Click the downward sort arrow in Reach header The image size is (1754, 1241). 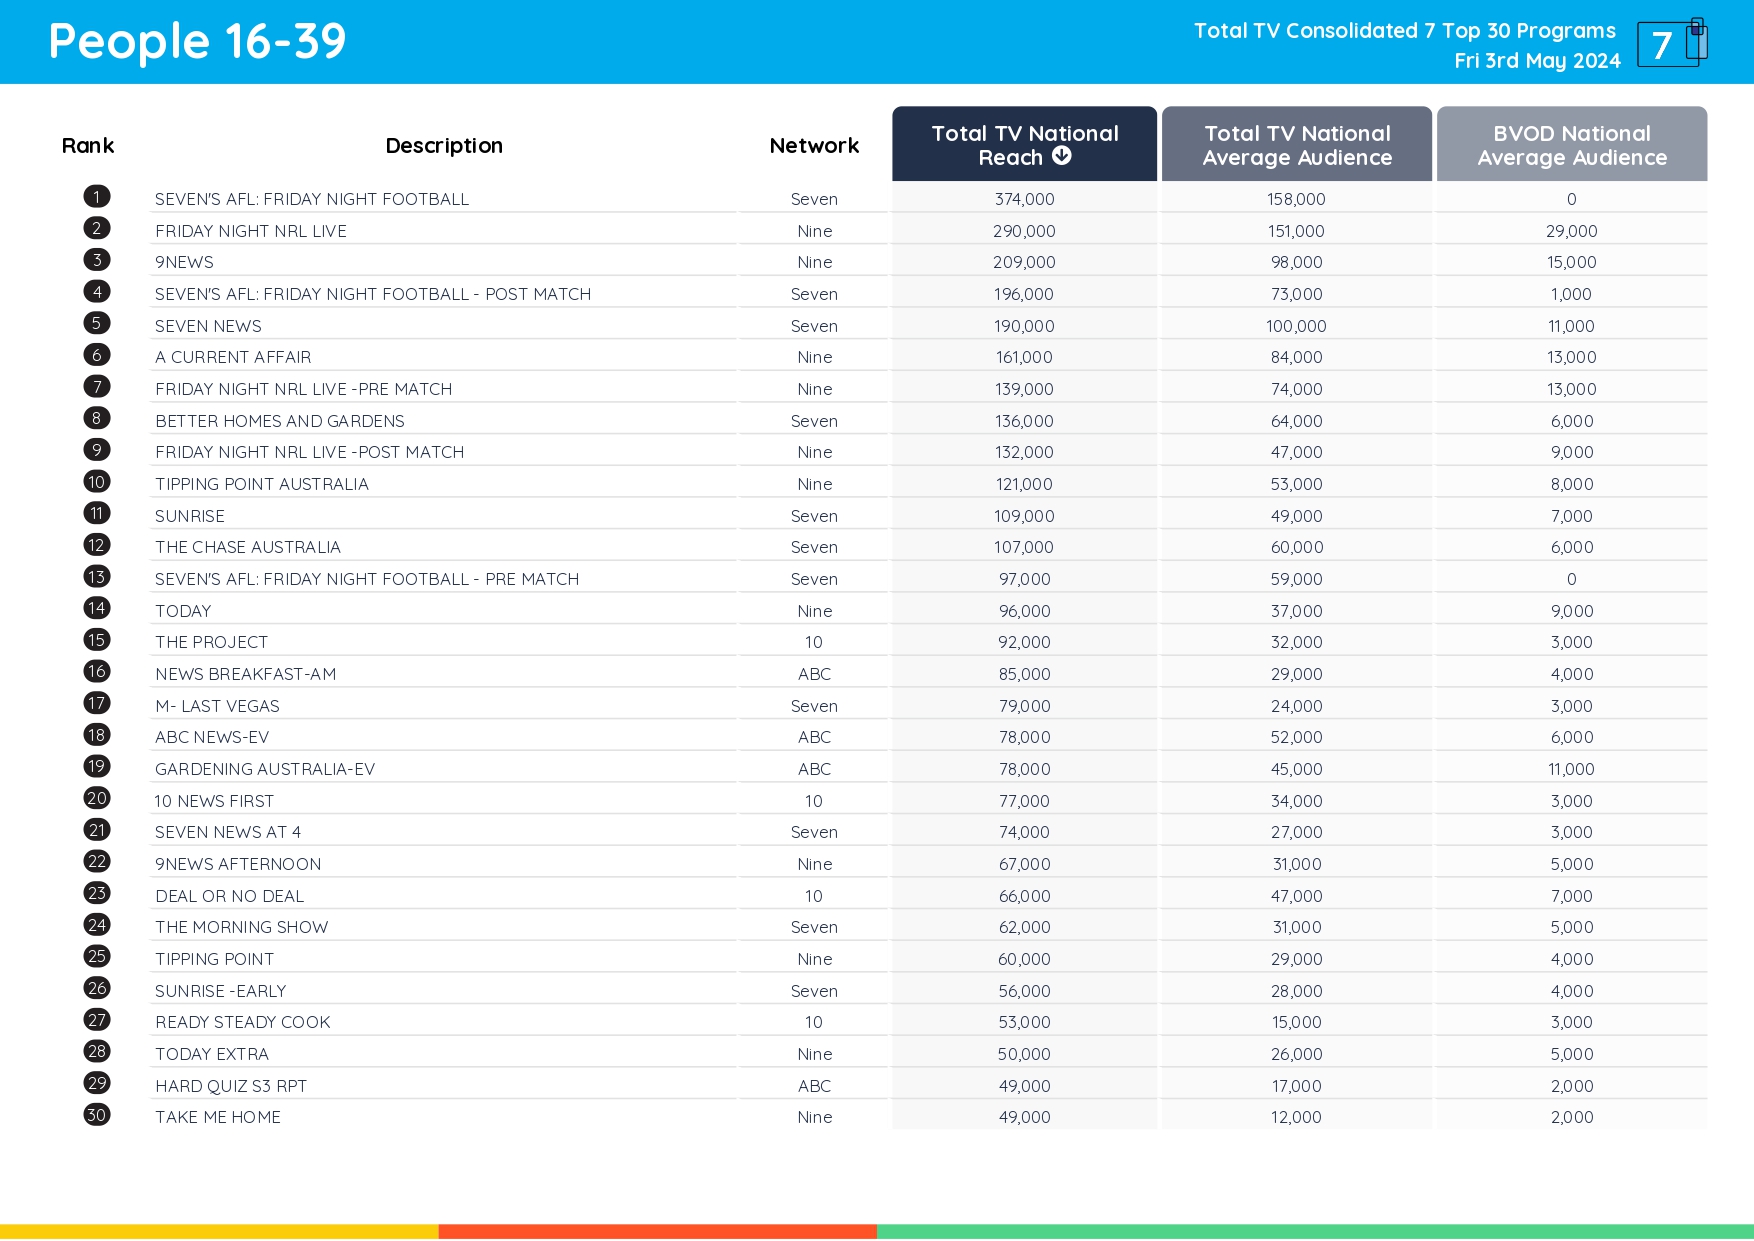1062,155
